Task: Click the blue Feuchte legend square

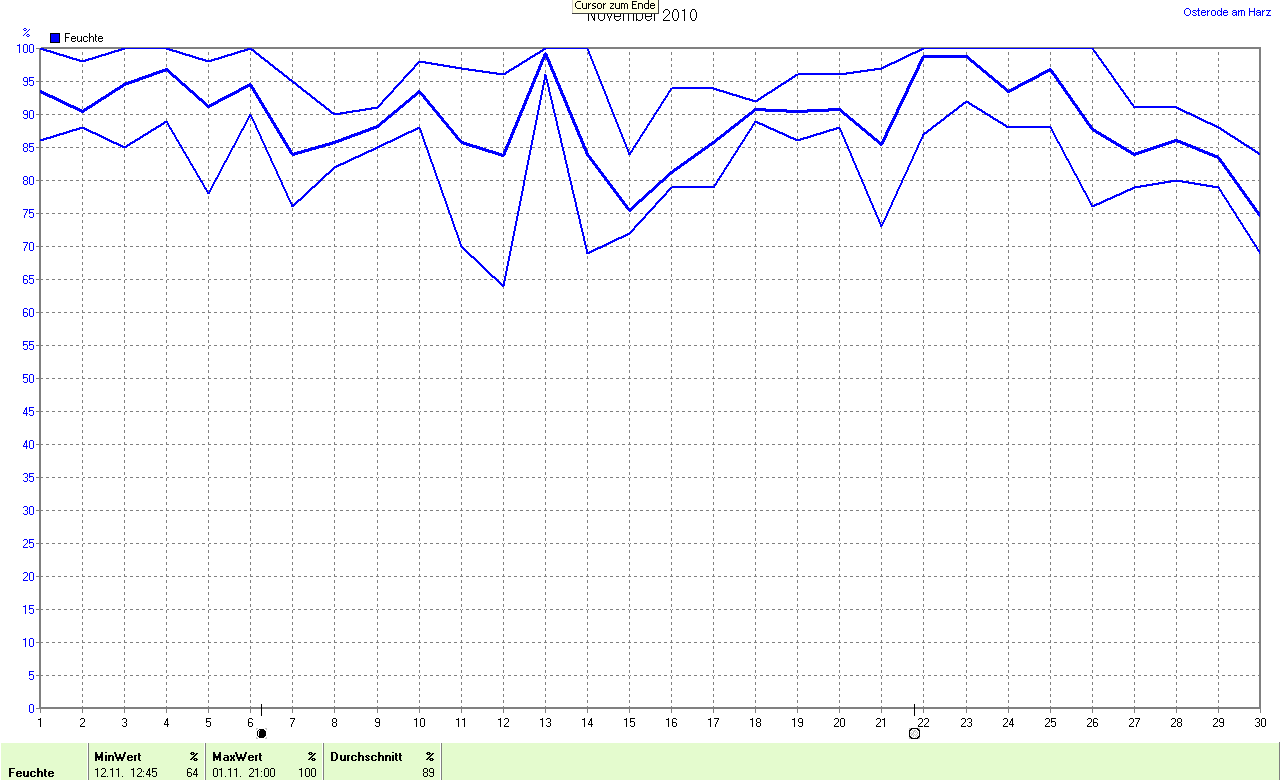Action: (x=55, y=38)
